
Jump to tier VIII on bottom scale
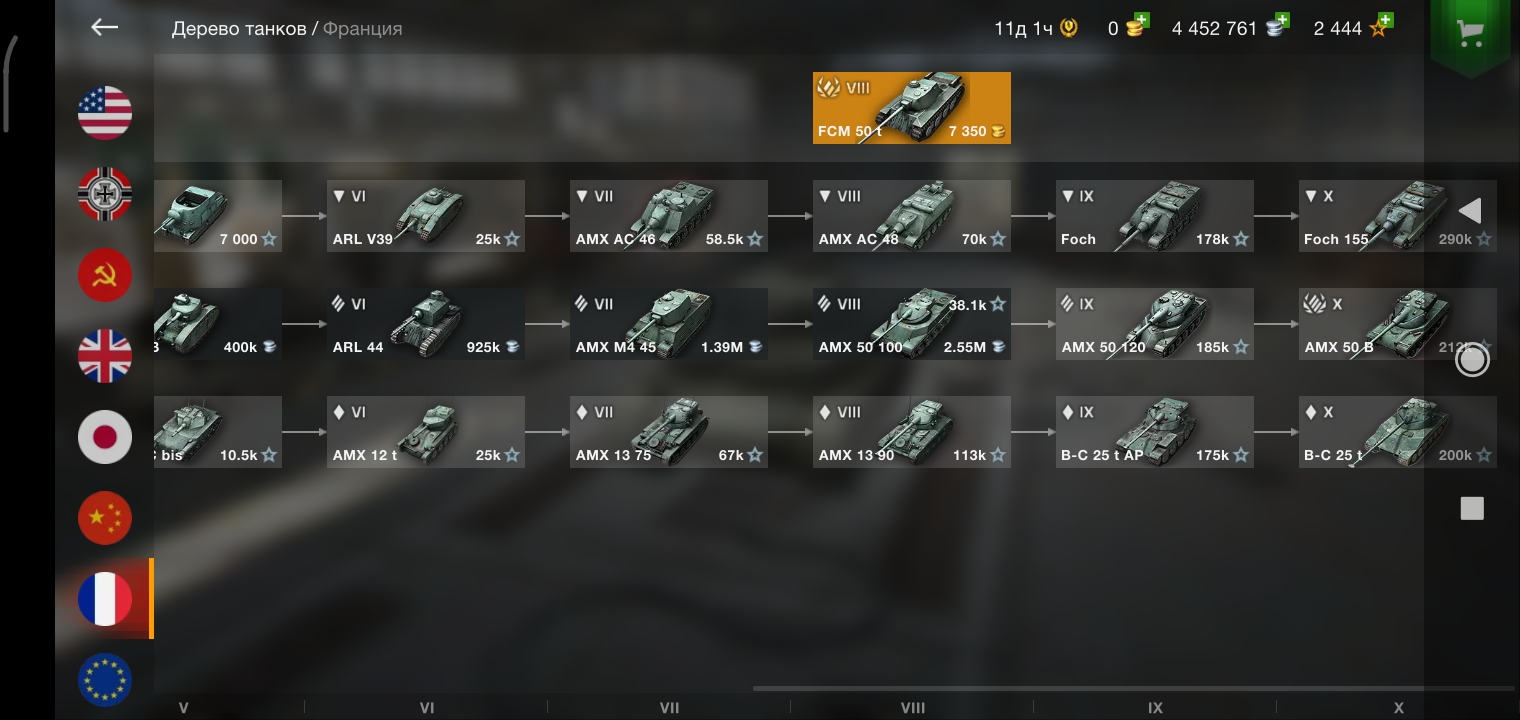tap(912, 707)
